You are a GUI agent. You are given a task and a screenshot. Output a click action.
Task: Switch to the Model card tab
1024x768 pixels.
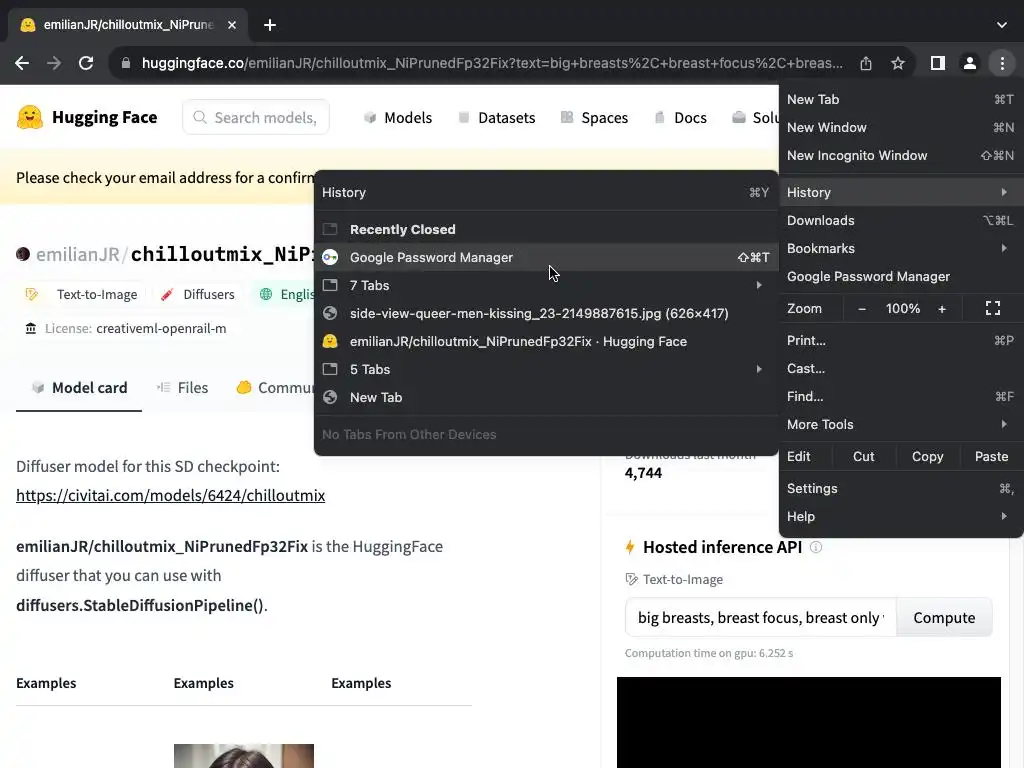(x=79, y=388)
